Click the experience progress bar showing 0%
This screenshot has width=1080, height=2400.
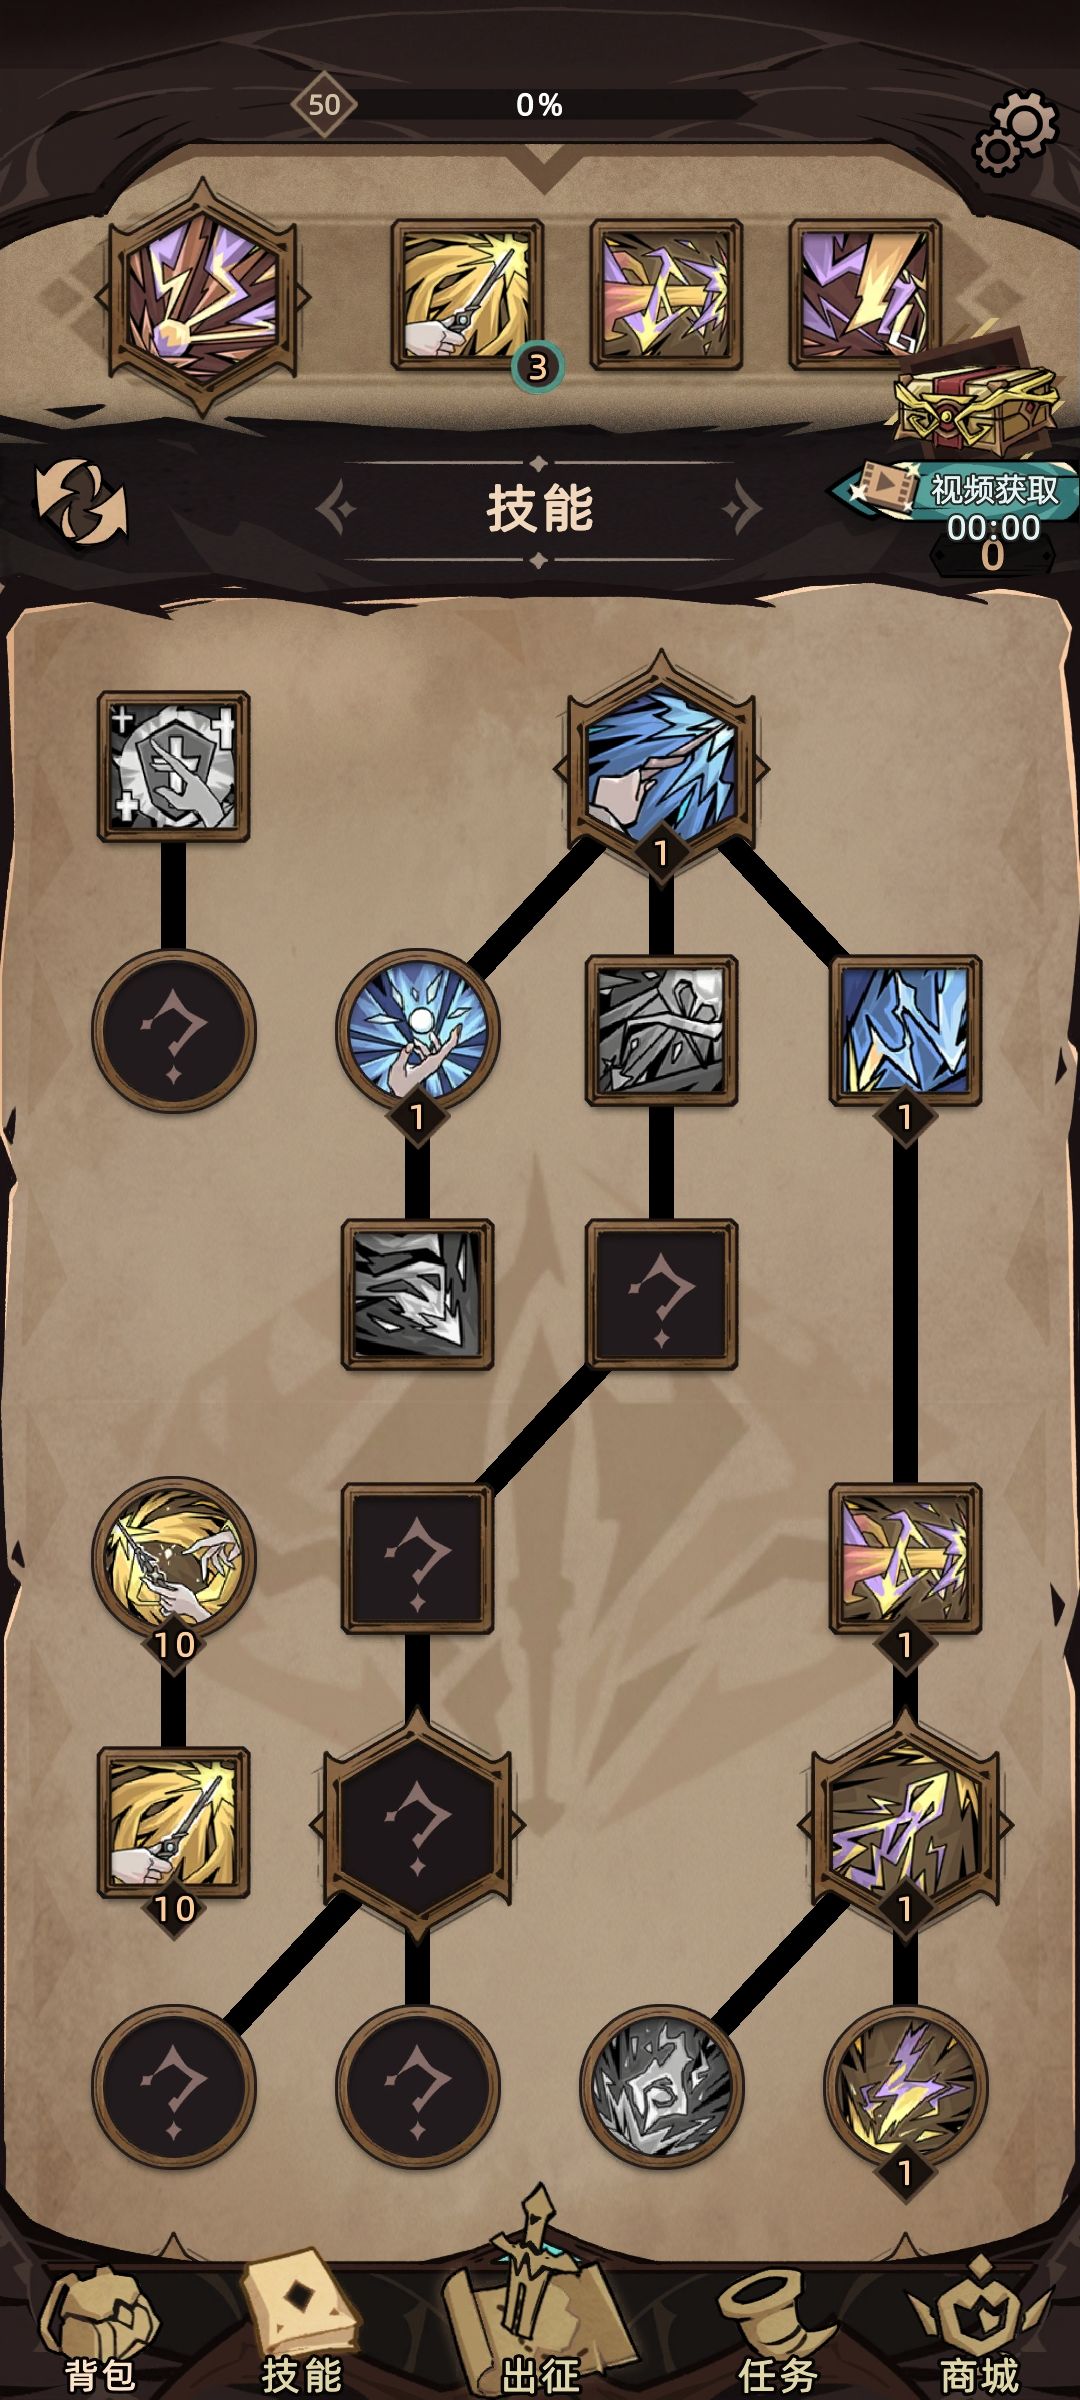click(540, 104)
